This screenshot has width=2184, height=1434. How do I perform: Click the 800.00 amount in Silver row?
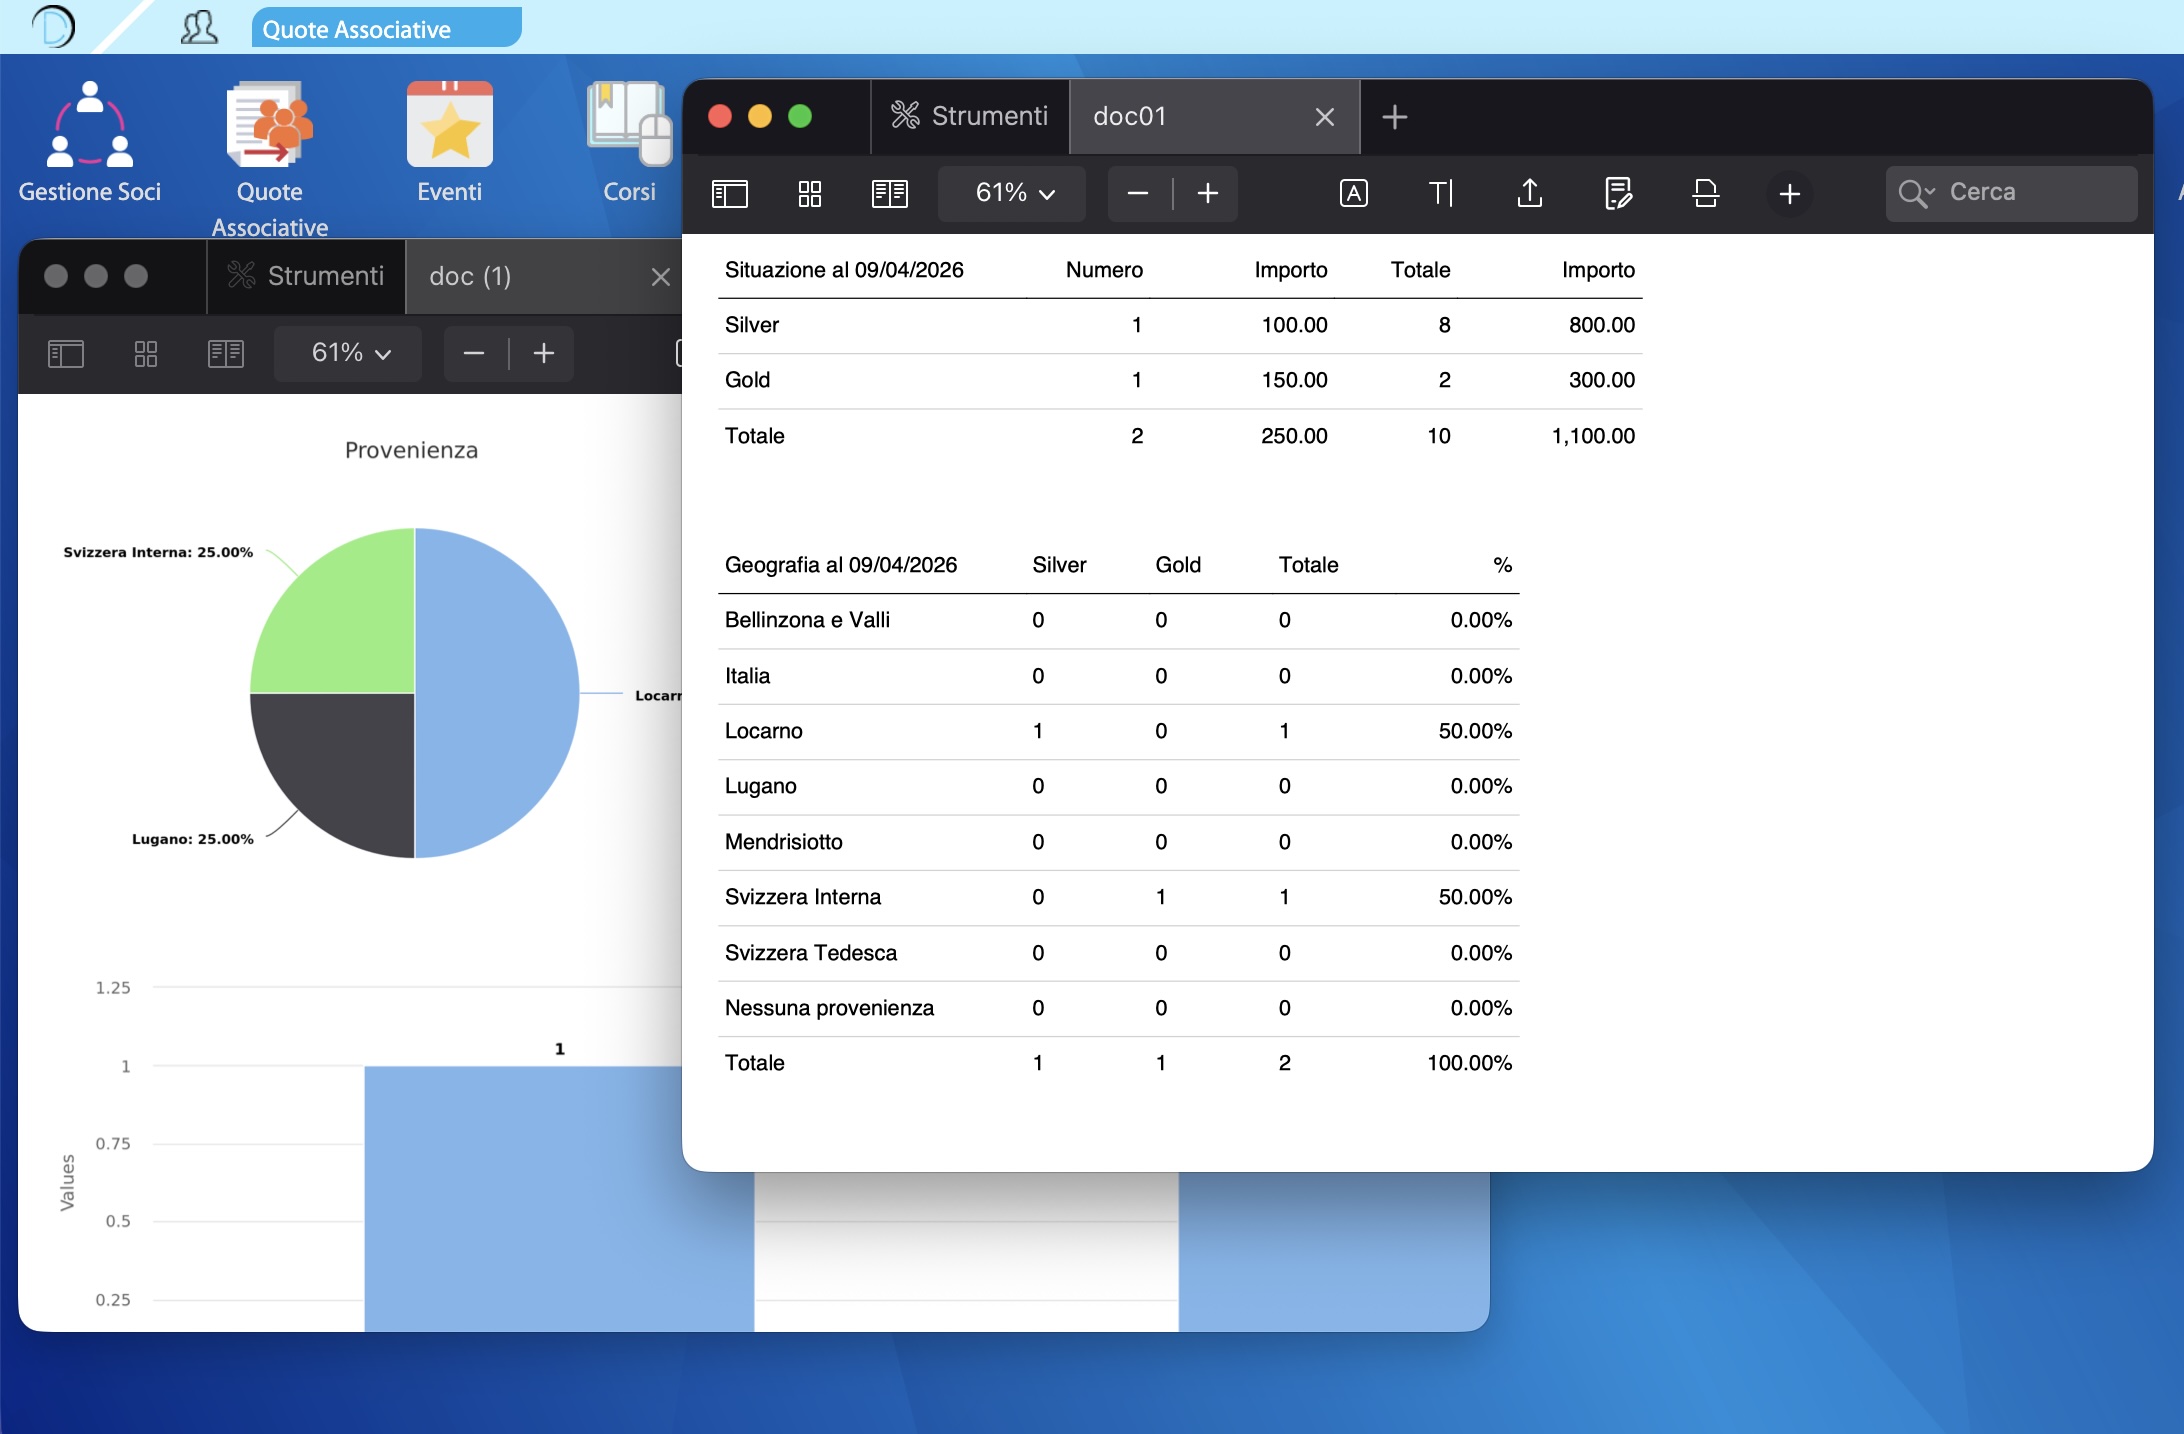[1602, 325]
